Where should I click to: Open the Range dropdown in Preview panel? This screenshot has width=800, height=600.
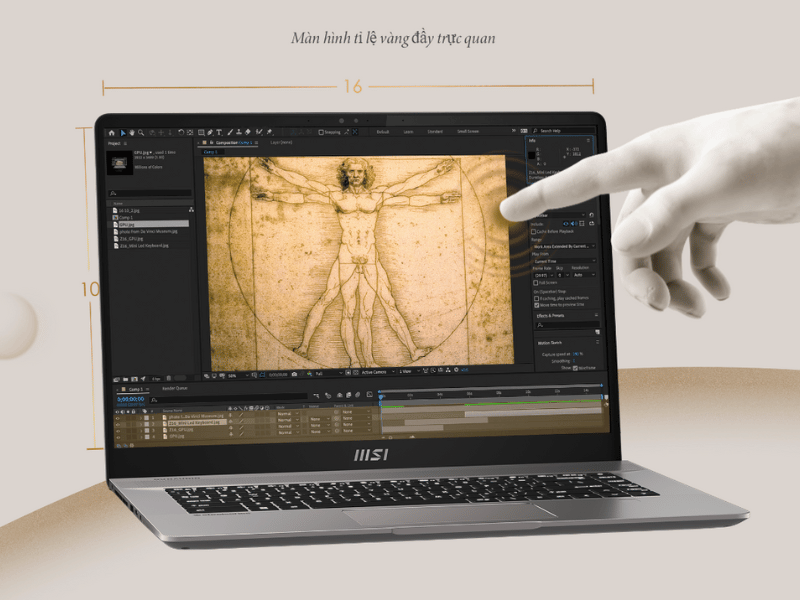[565, 246]
